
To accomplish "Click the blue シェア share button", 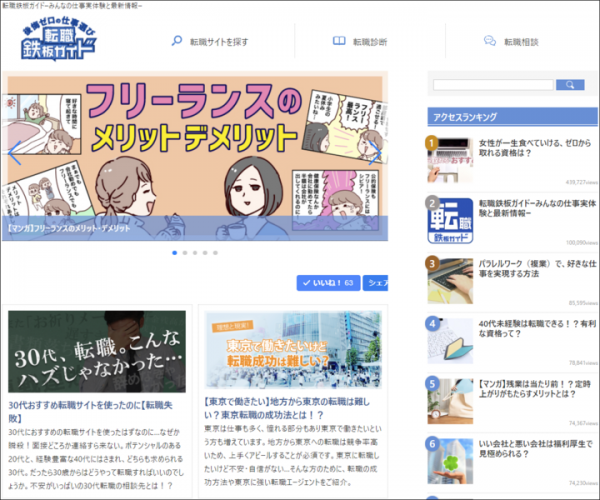I will [376, 284].
